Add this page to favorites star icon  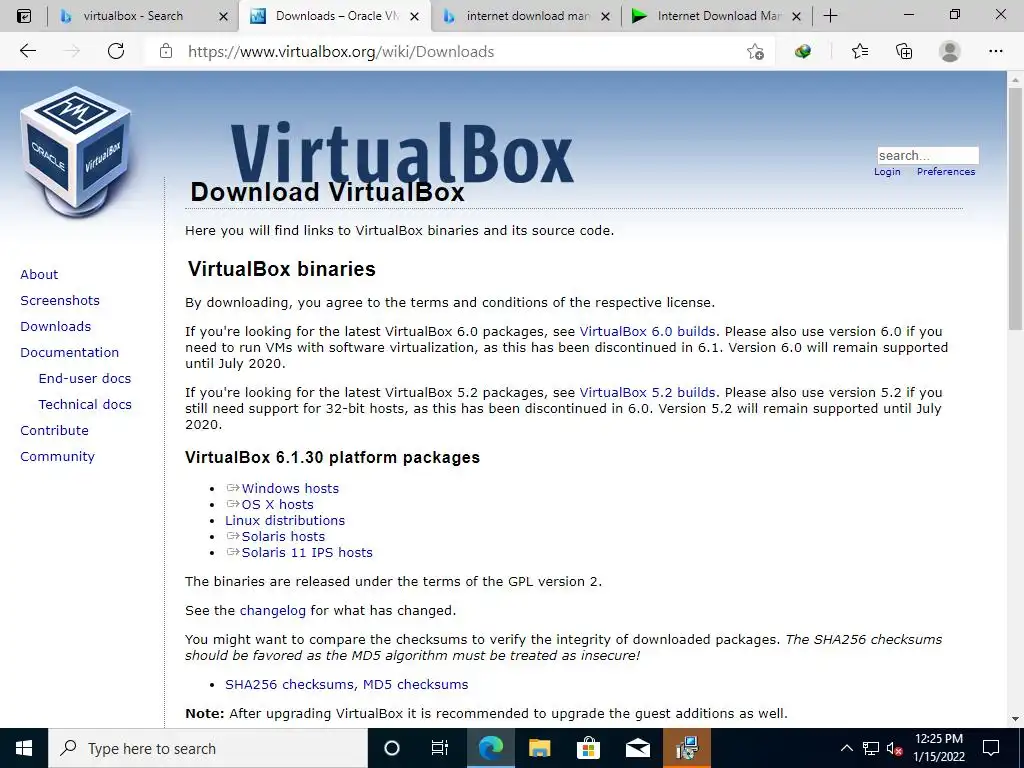755,51
